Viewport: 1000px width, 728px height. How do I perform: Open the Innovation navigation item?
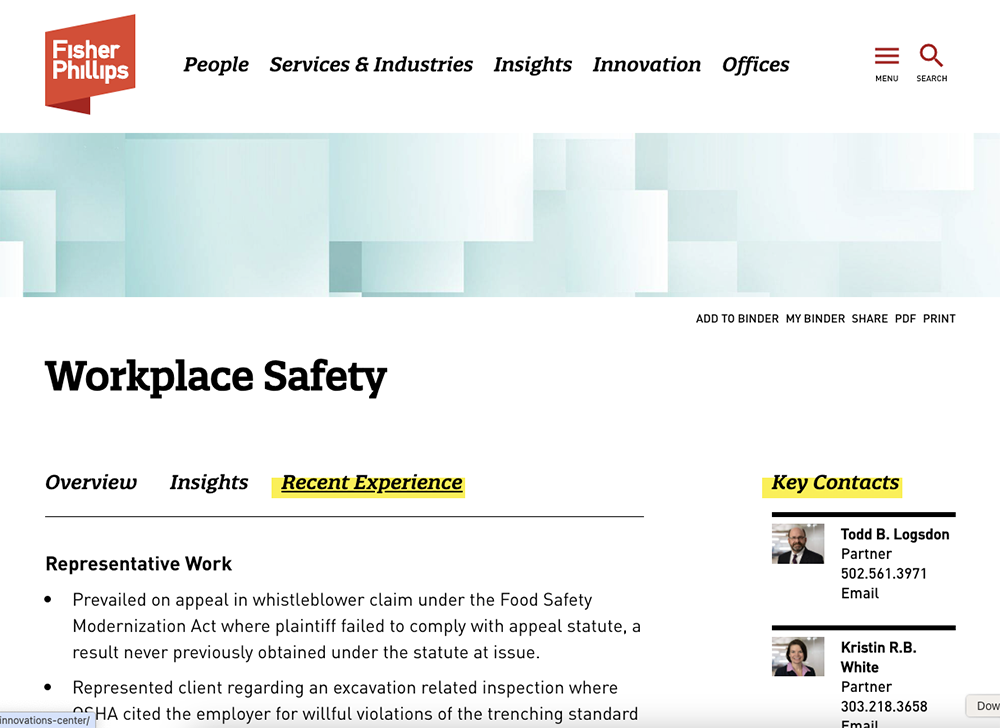(x=647, y=65)
